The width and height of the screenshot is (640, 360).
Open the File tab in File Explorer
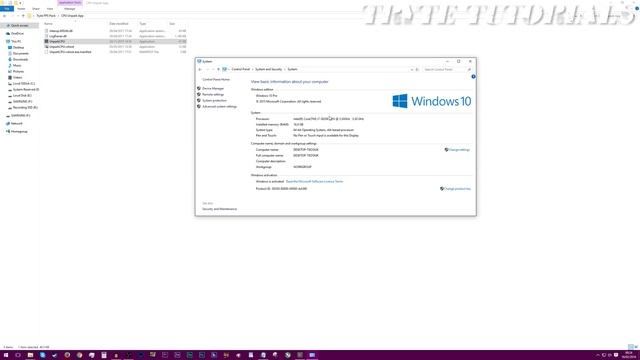(x=7, y=9)
